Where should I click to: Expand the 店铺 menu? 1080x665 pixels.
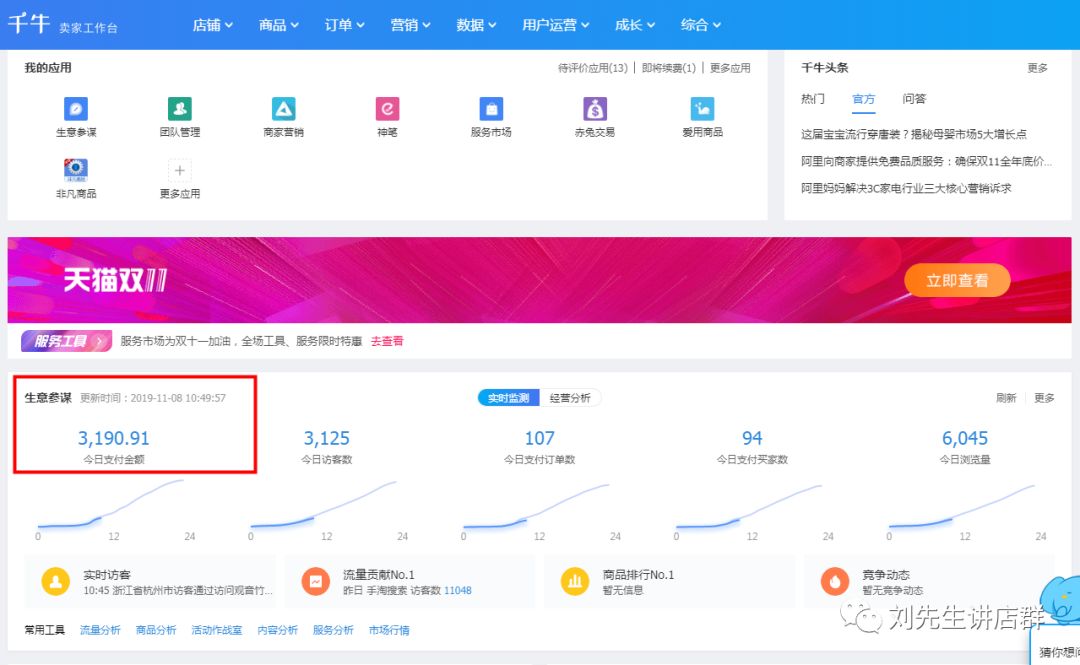213,25
